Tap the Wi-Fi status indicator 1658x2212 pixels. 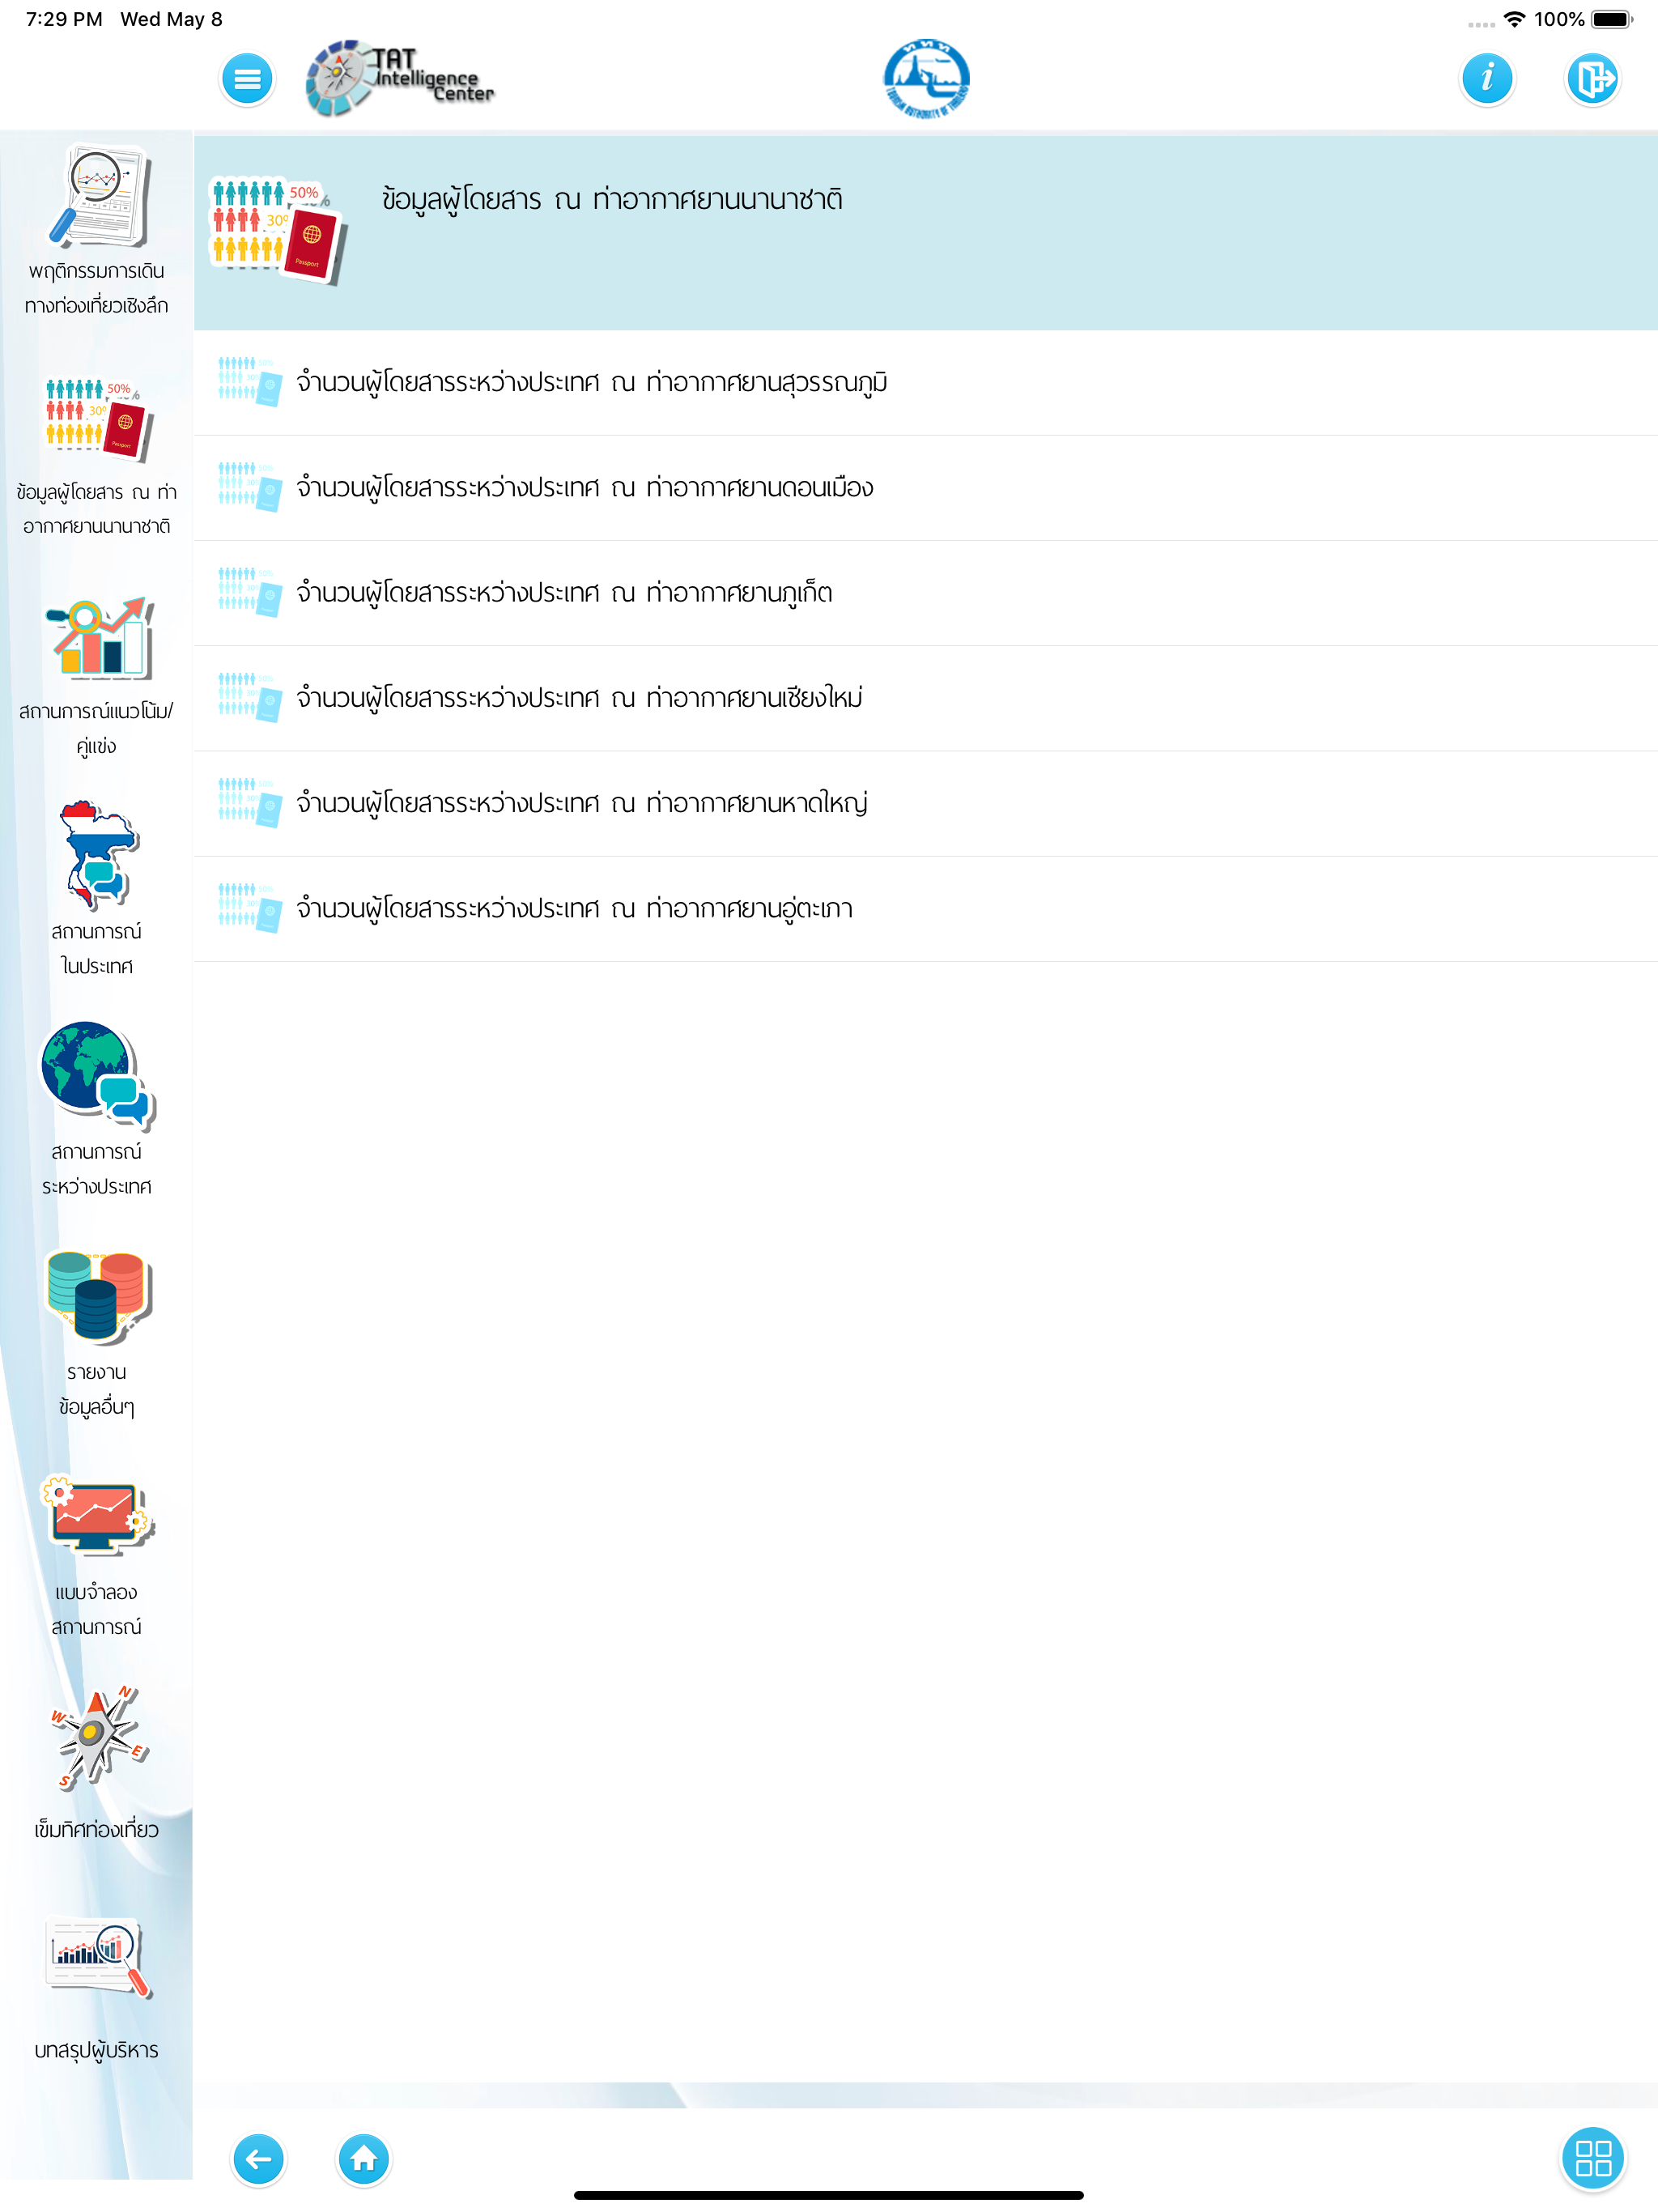[x=1514, y=19]
